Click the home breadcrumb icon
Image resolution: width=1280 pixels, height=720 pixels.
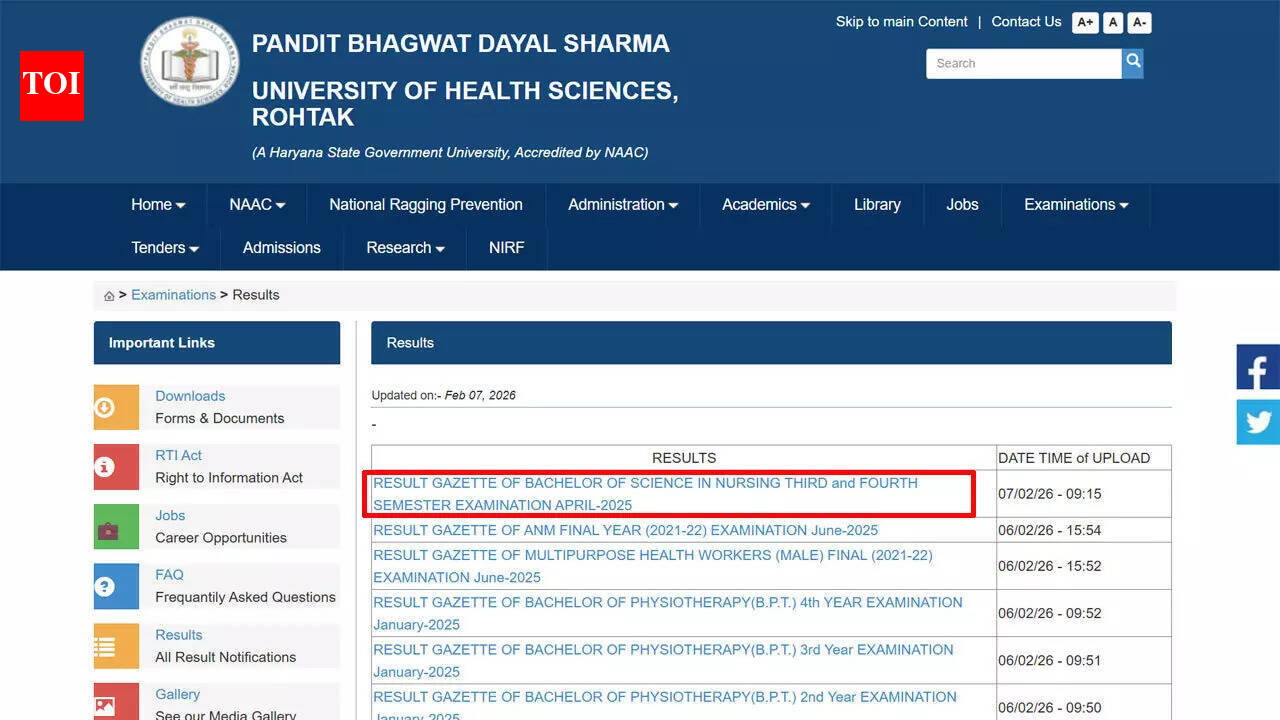pyautogui.click(x=109, y=296)
